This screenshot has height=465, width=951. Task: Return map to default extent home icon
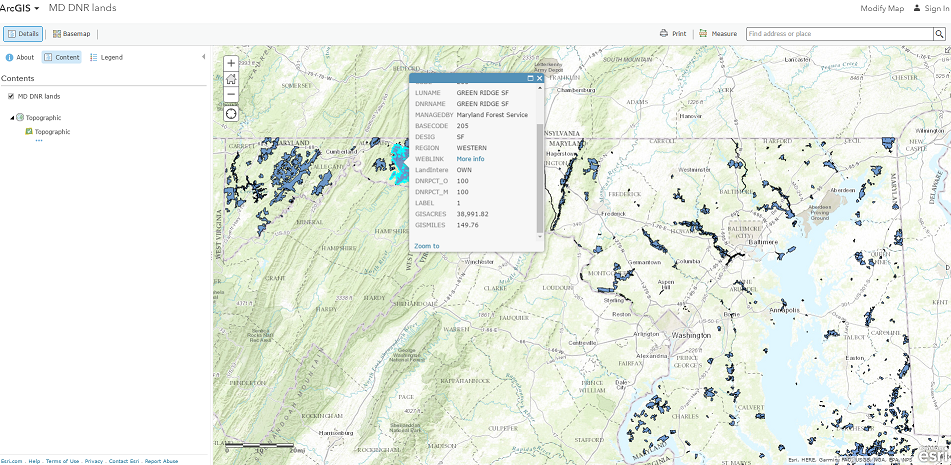(x=231, y=79)
